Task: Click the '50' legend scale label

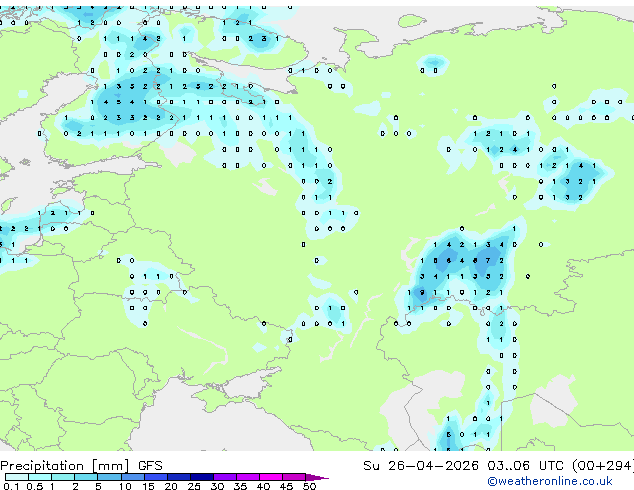Action: 309,486
